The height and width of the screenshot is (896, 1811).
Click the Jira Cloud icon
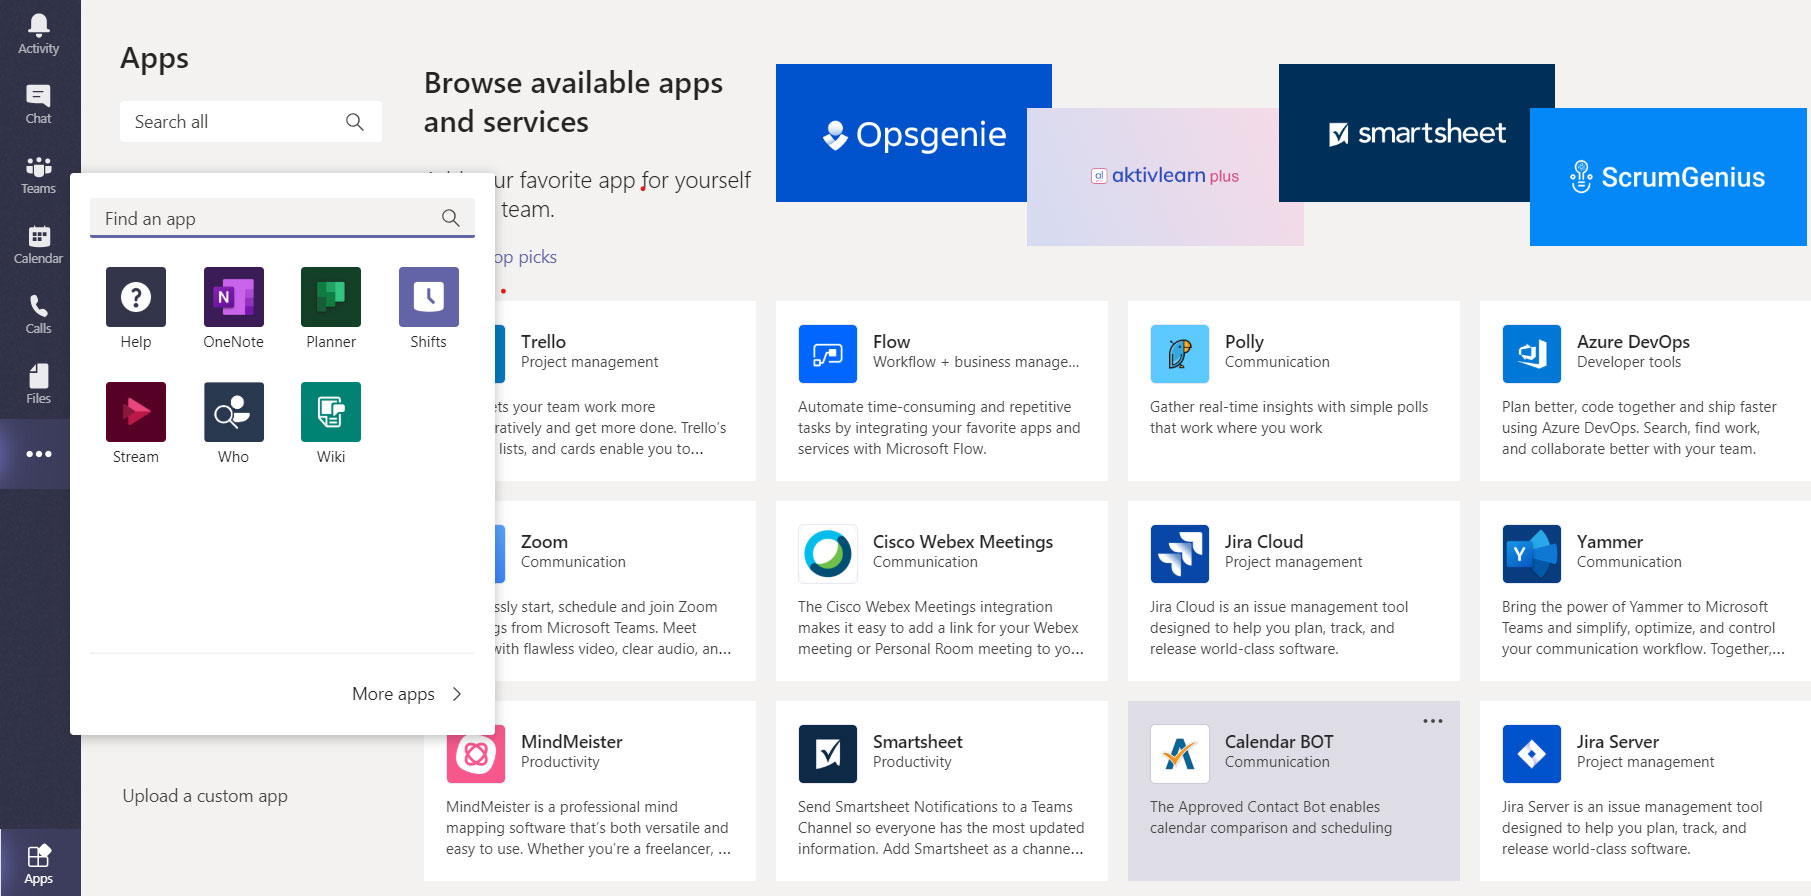[x=1180, y=554]
